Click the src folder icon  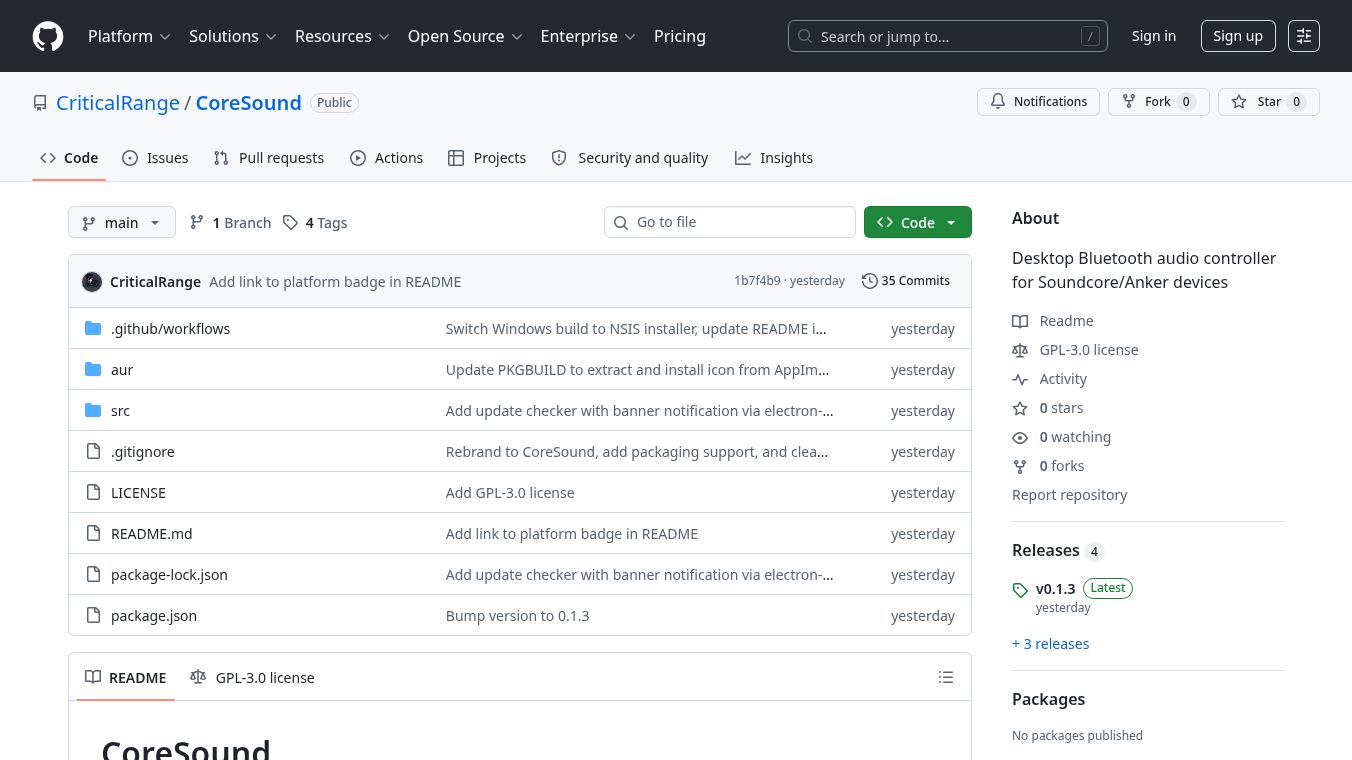[93, 410]
